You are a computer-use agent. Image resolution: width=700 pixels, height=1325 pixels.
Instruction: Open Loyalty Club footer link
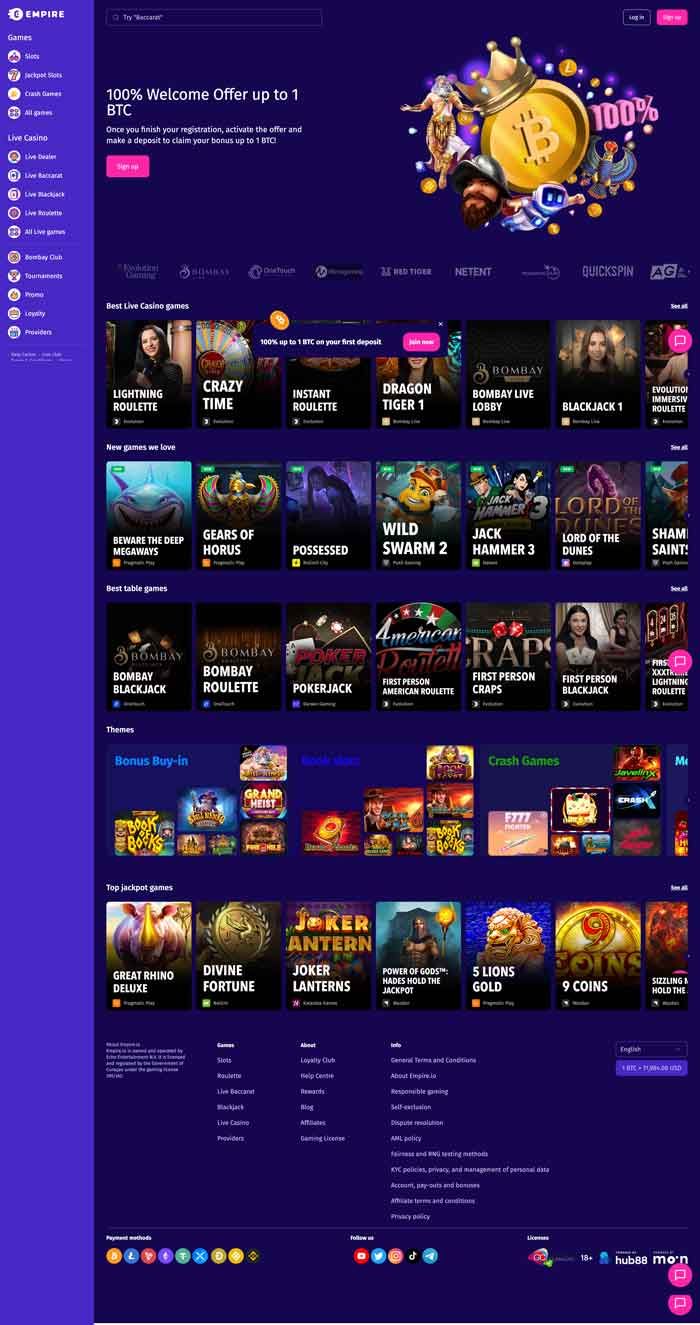[318, 1060]
